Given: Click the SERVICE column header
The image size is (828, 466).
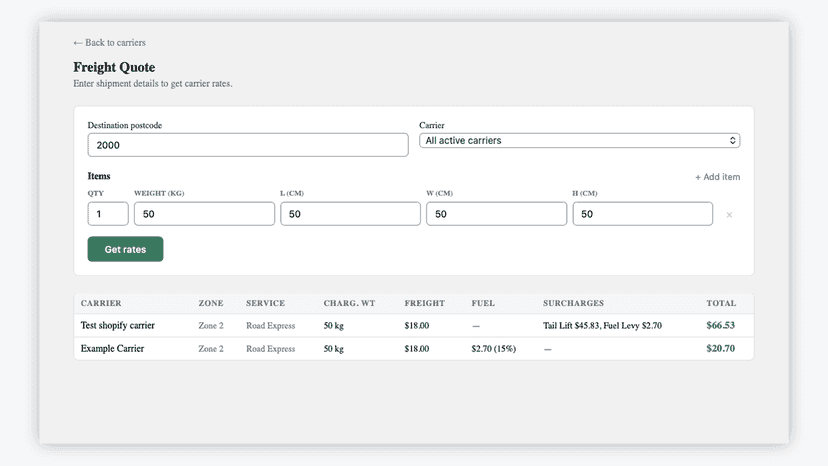Looking at the screenshot, I should [265, 303].
